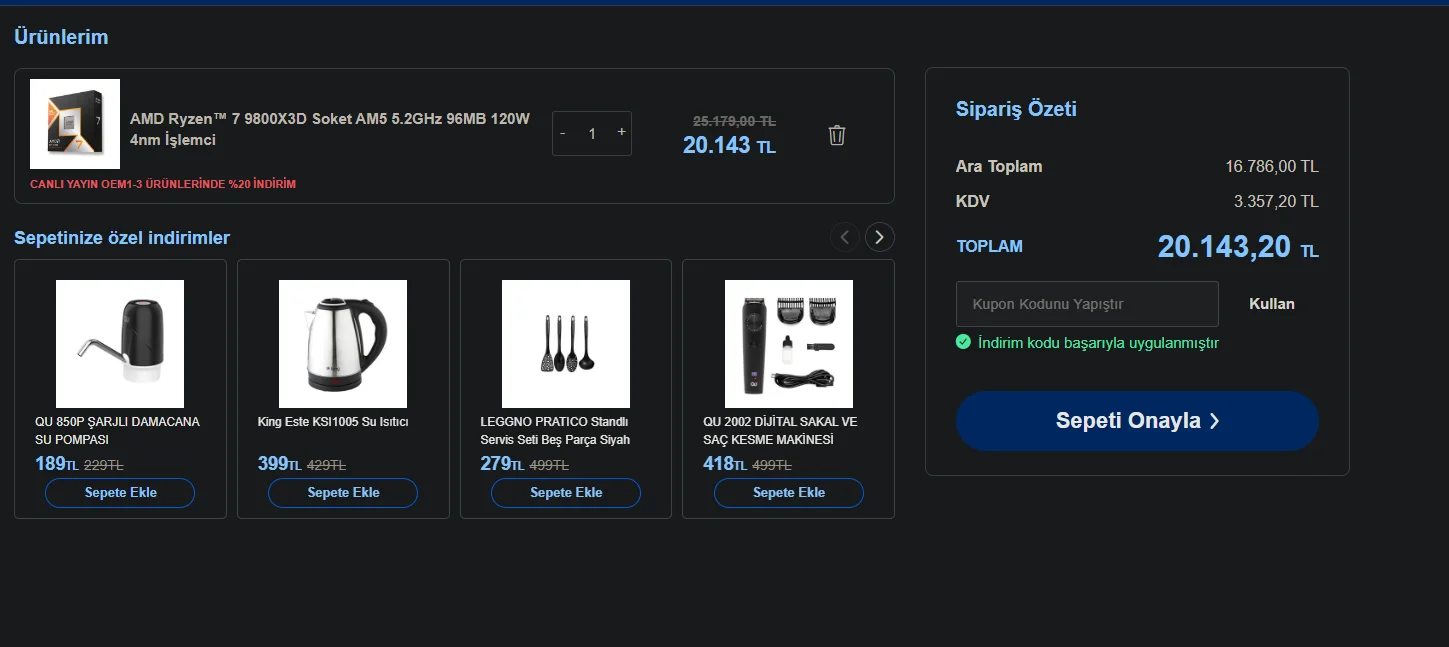Image resolution: width=1449 pixels, height=647 pixels.
Task: Open LEGGNO PRATICO utensil set image
Action: (x=566, y=344)
